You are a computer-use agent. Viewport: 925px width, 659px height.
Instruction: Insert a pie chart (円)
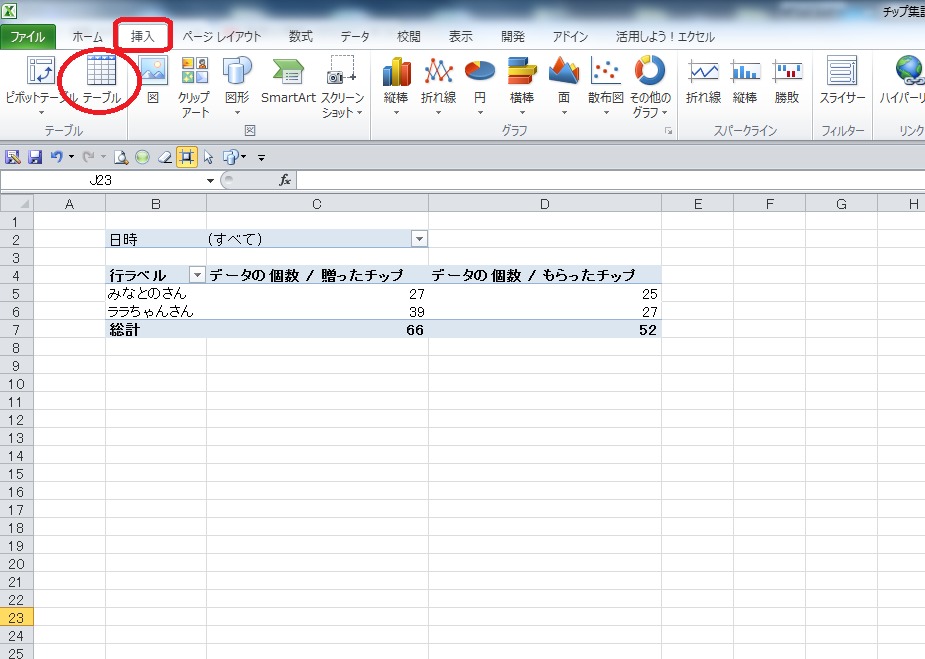480,80
